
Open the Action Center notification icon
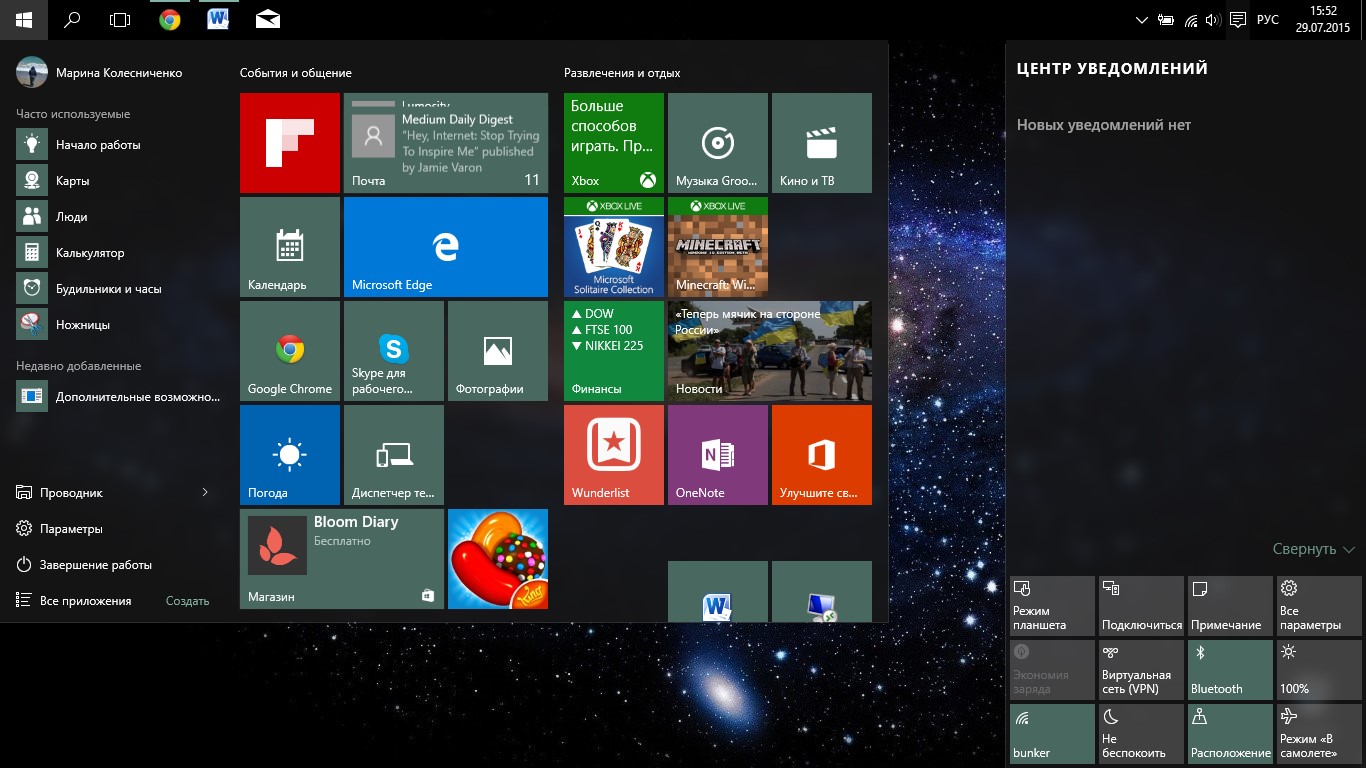[x=1238, y=19]
